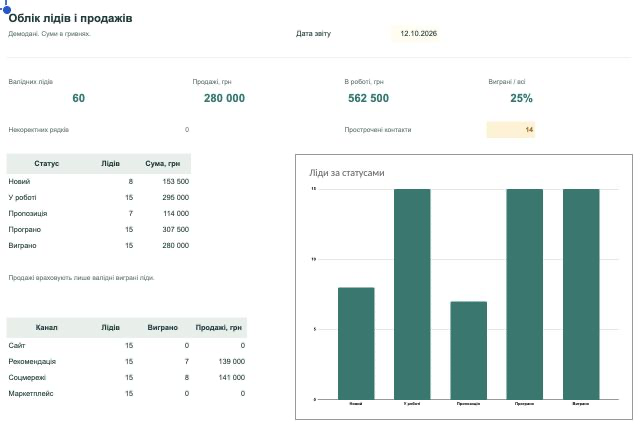Click "Продажі, грн" header in channel table
Screen dimensions: 640x430
pos(219,328)
